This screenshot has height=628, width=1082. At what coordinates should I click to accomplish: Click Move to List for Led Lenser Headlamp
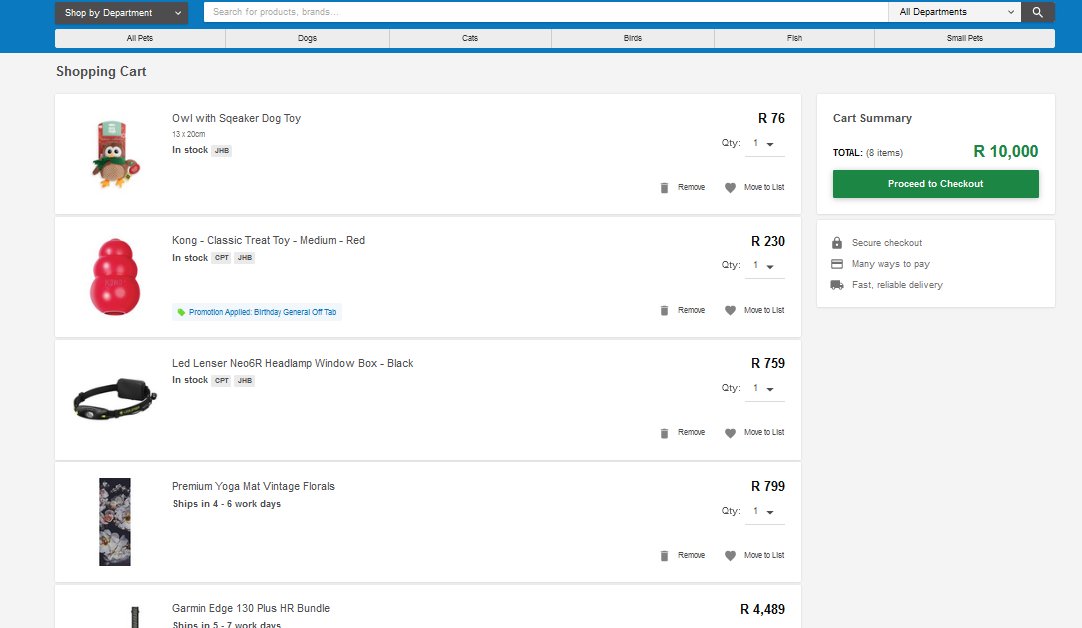(x=764, y=432)
